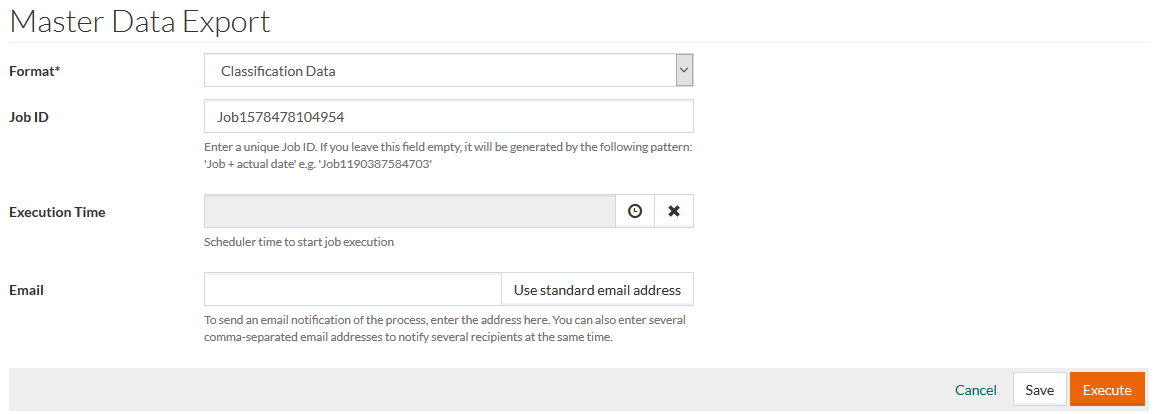Click the Master Data Export heading
This screenshot has width=1156, height=414.
[x=140, y=21]
